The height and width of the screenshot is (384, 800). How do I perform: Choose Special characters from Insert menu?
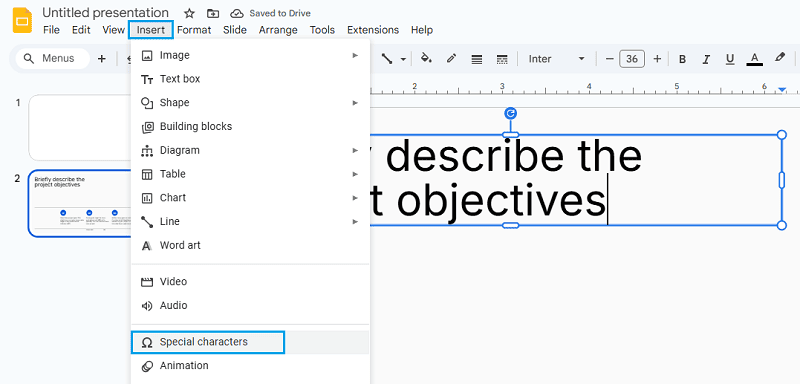click(x=250, y=342)
